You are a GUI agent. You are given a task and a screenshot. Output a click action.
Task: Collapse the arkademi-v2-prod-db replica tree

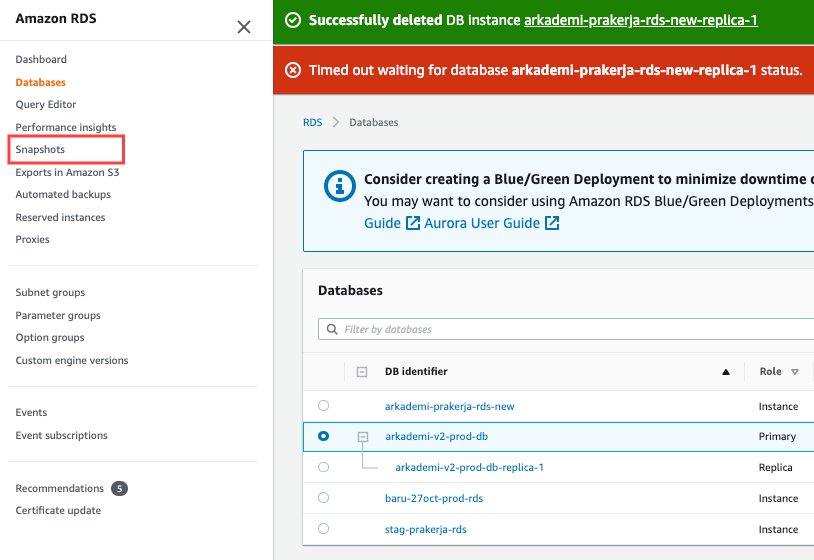363,437
